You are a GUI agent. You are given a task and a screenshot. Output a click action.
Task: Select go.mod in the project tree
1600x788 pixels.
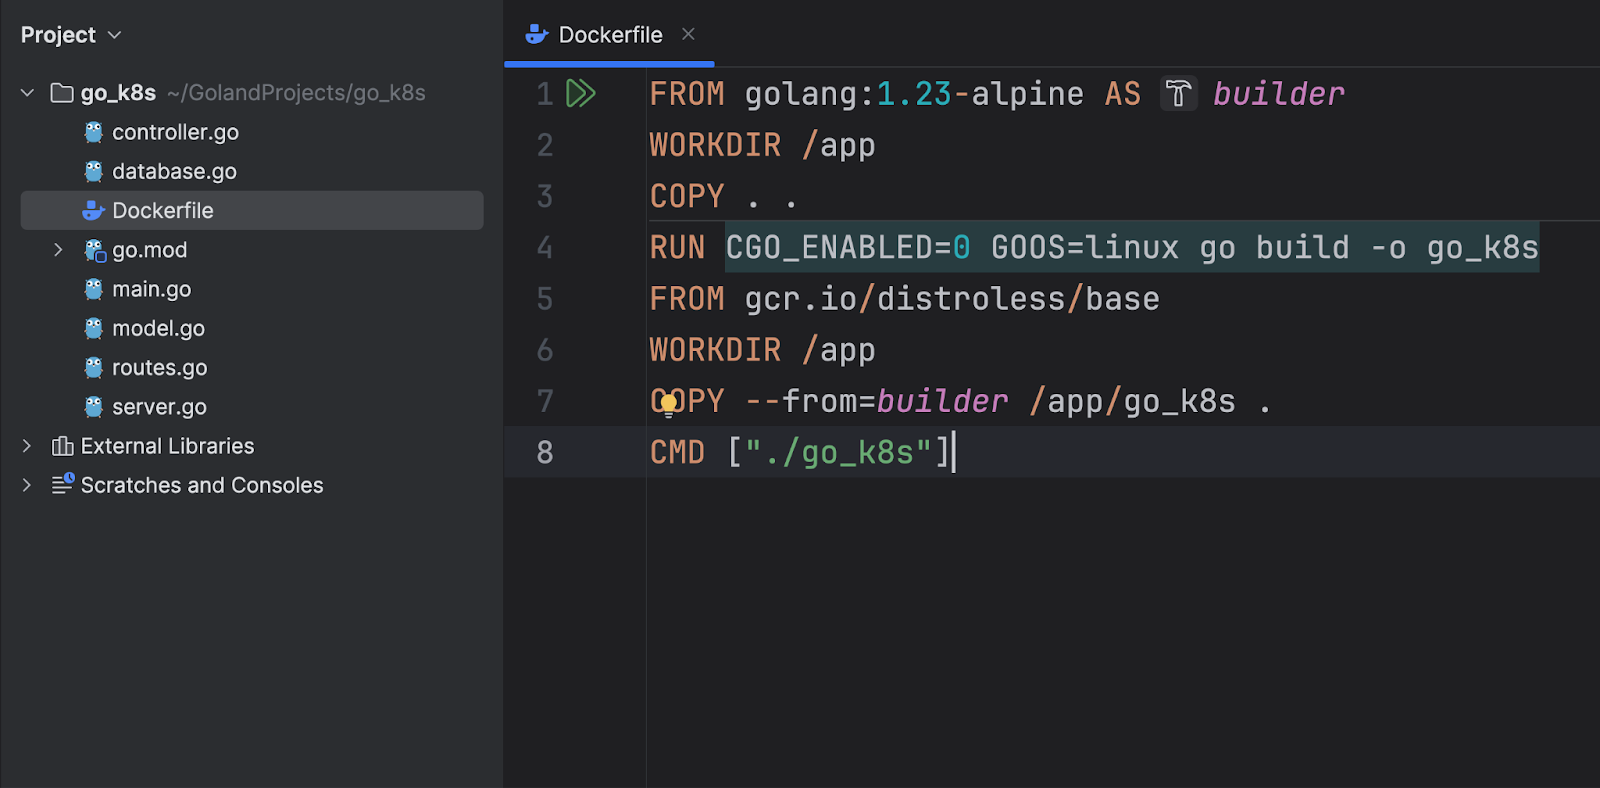(149, 250)
